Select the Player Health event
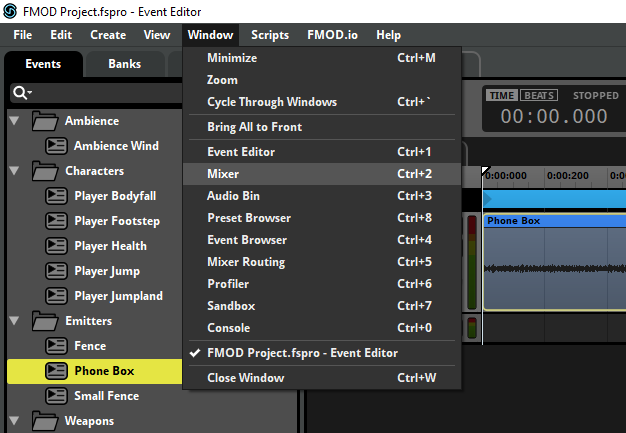The height and width of the screenshot is (433, 626). [x=111, y=246]
